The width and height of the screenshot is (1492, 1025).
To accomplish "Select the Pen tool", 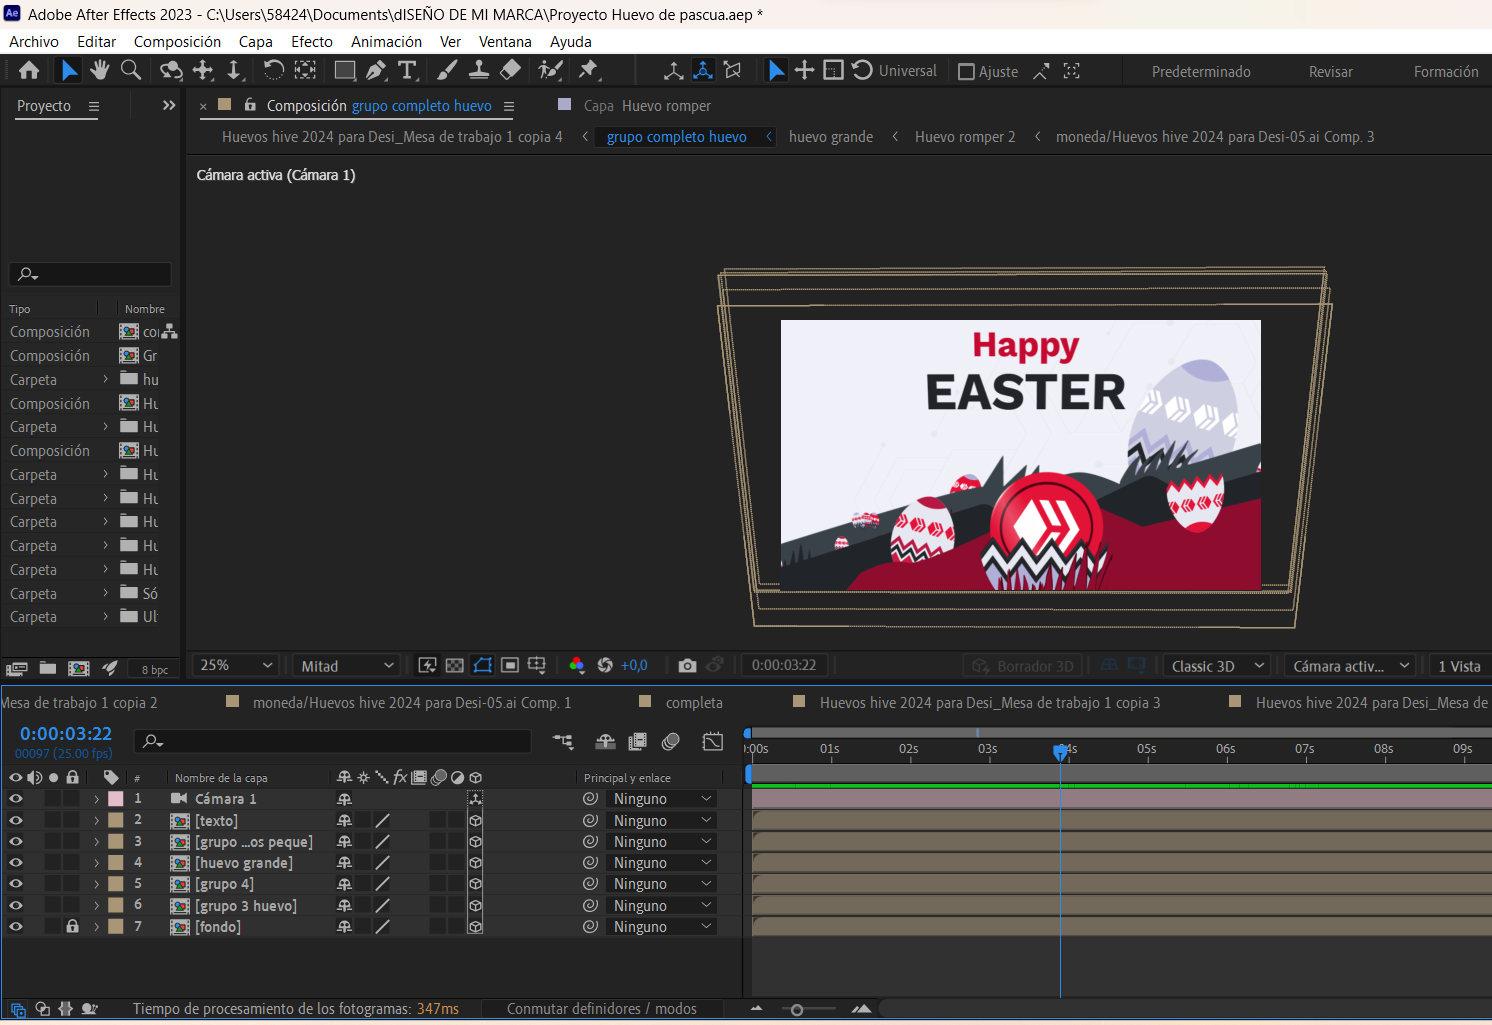I will point(376,70).
